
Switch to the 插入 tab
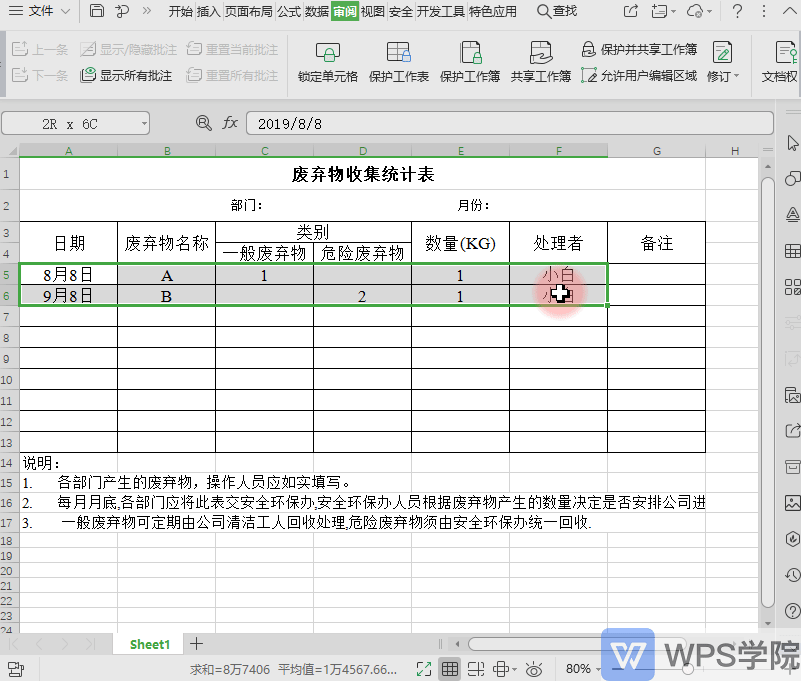coord(208,11)
